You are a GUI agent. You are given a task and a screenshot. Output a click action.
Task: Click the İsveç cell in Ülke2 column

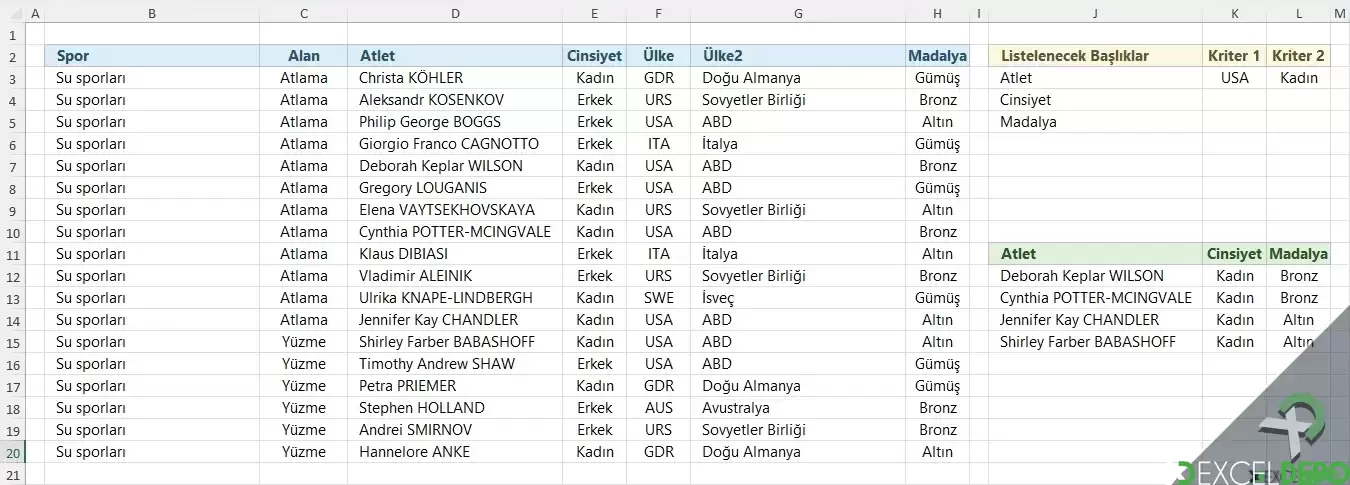tap(797, 298)
